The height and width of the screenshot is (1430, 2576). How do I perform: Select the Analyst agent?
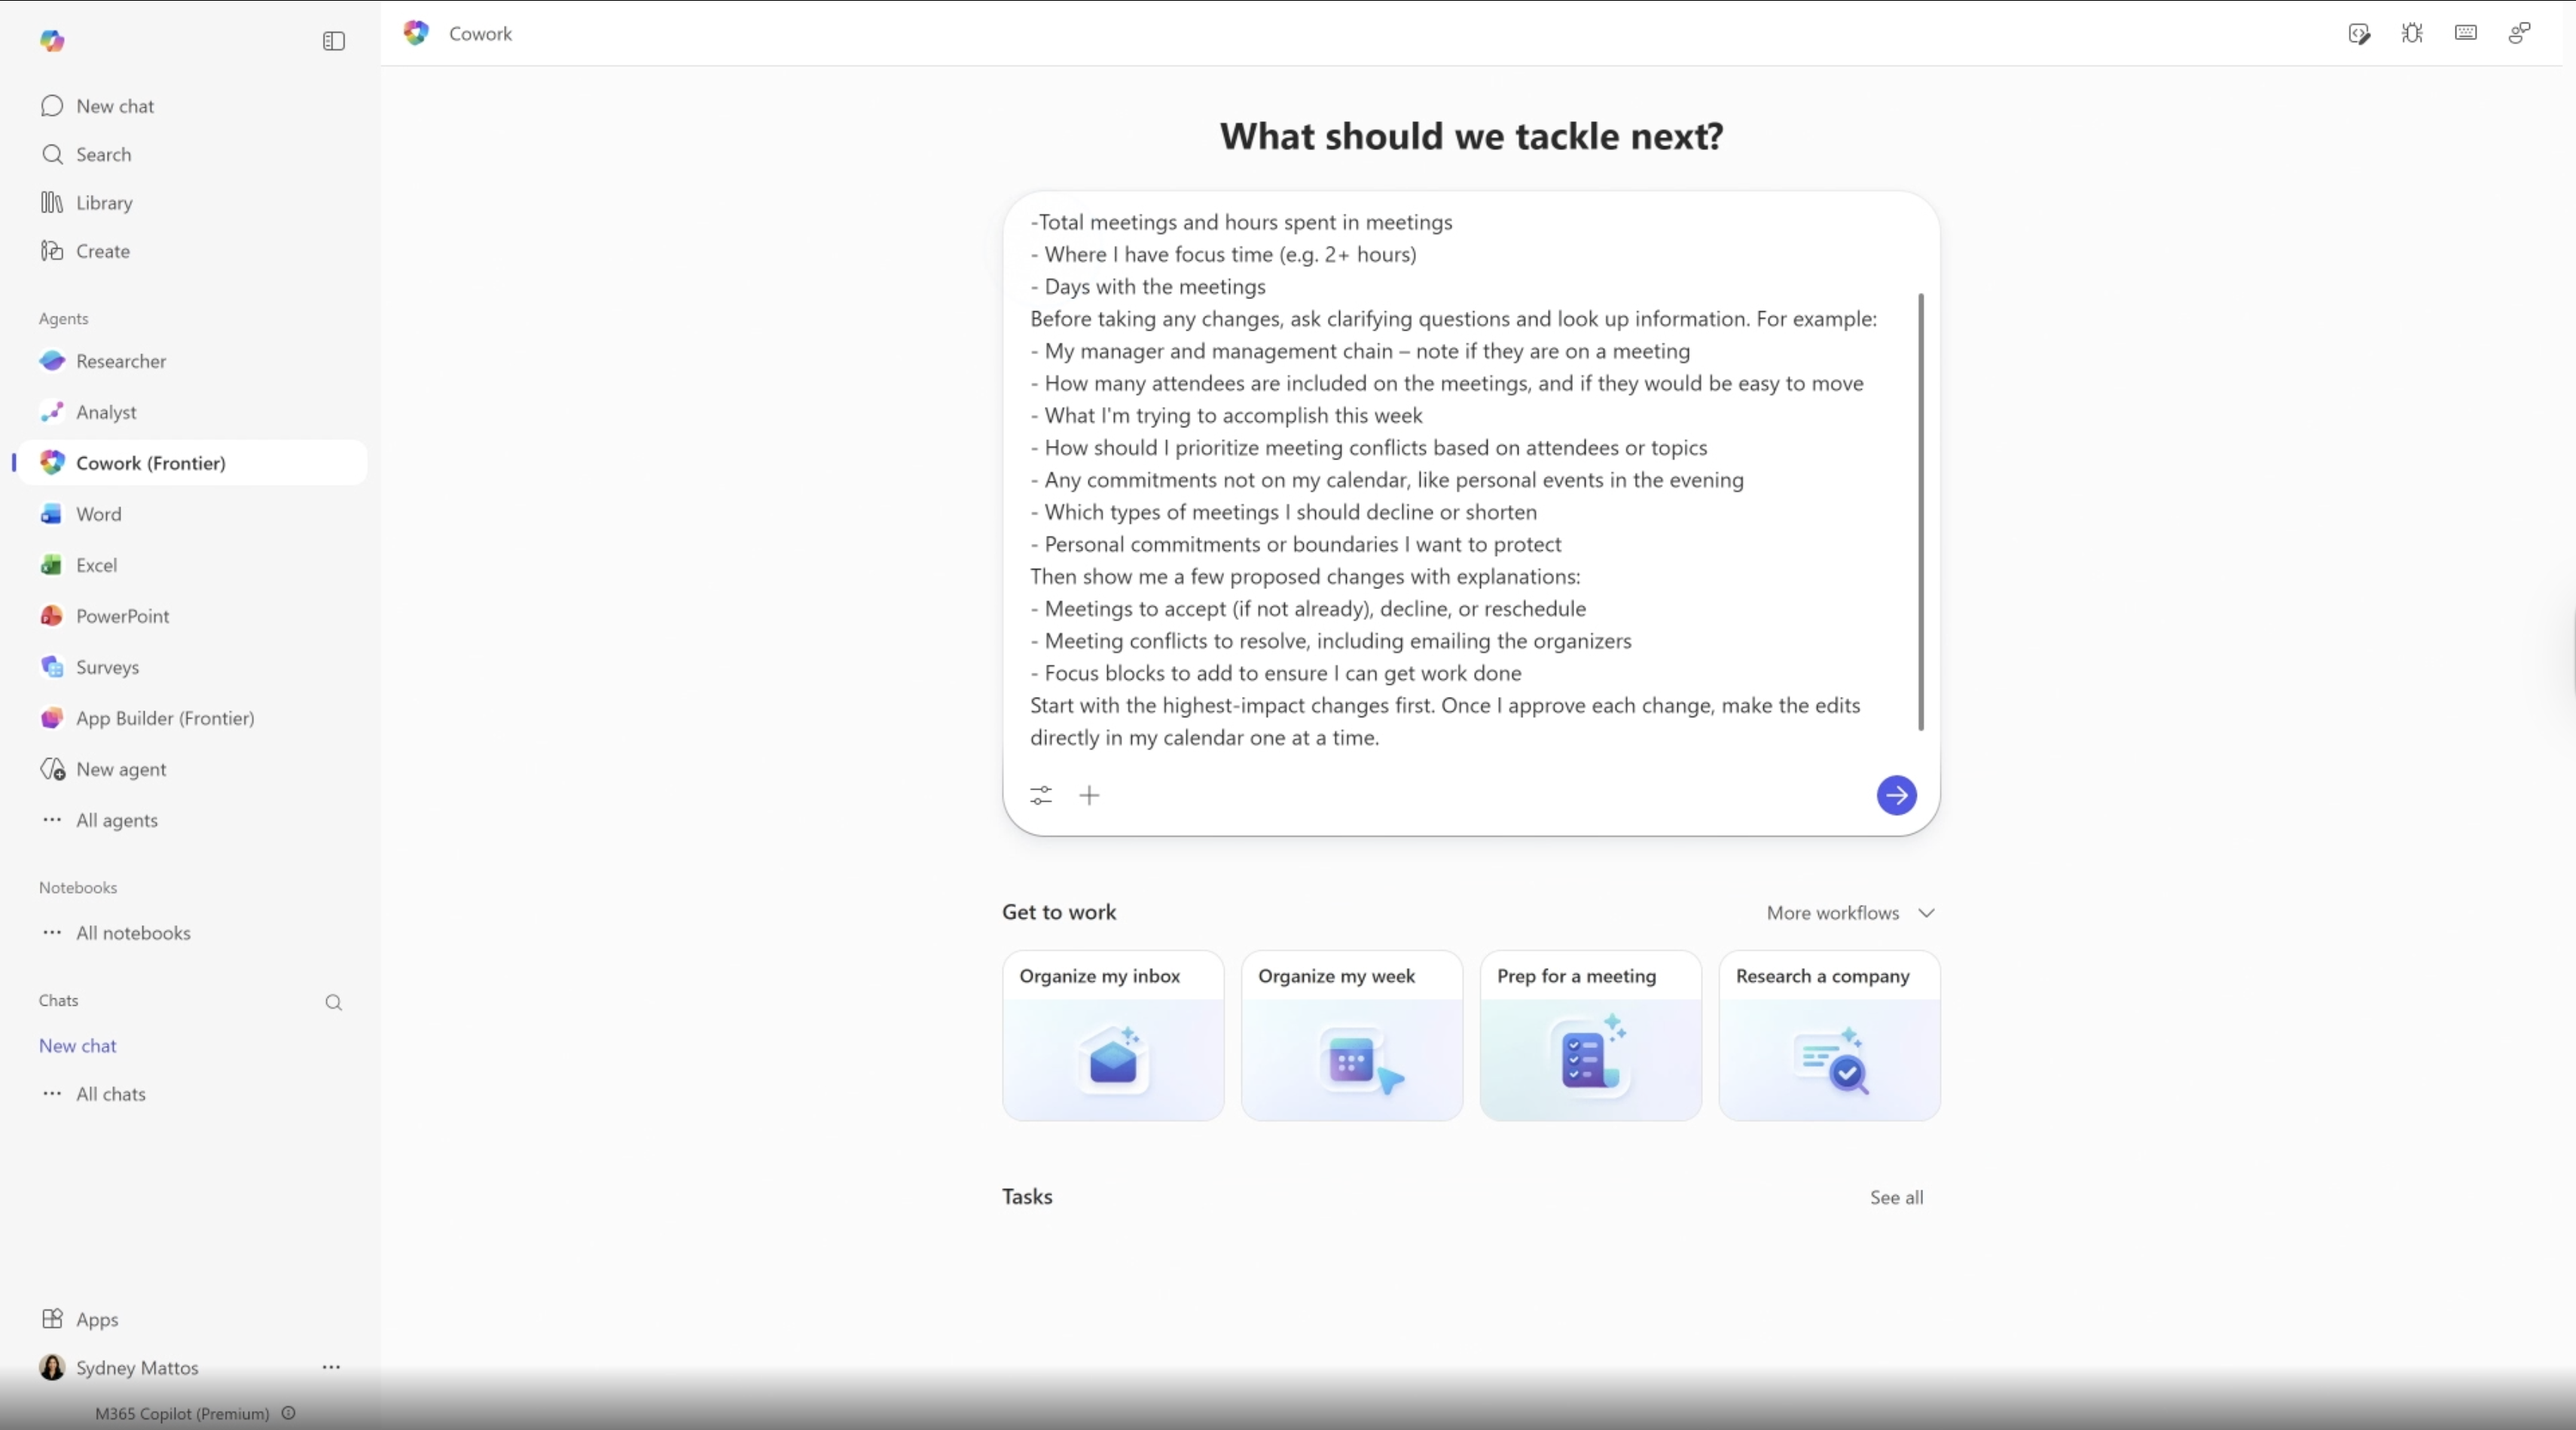pyautogui.click(x=106, y=412)
